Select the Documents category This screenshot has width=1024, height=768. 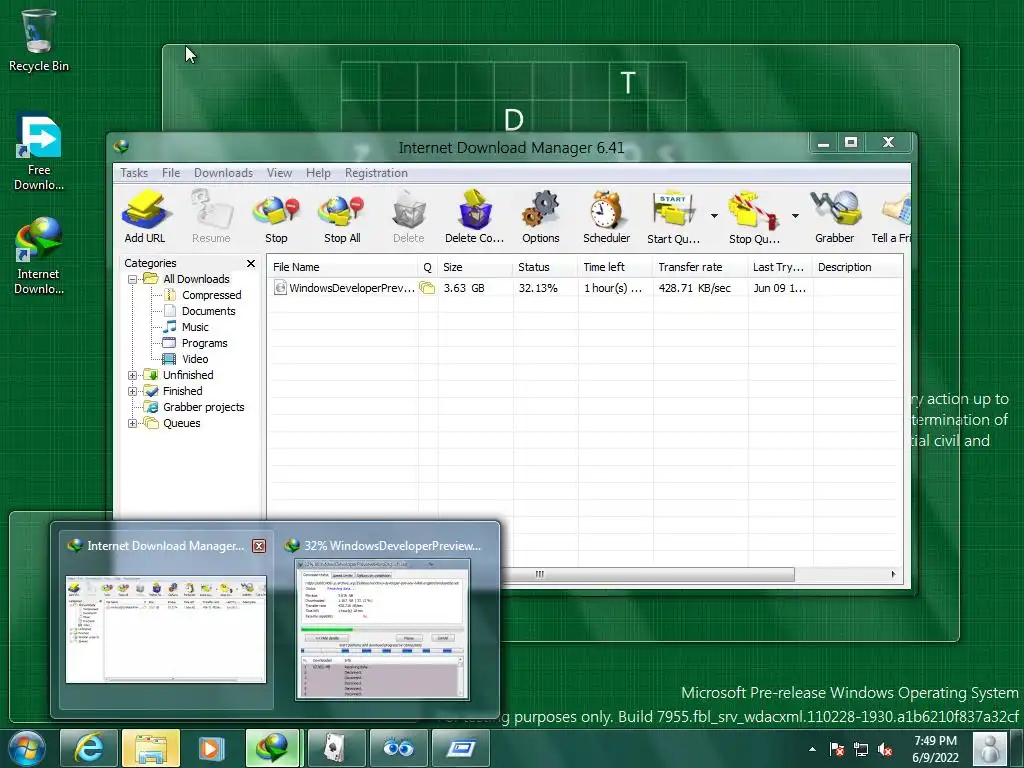(x=208, y=312)
